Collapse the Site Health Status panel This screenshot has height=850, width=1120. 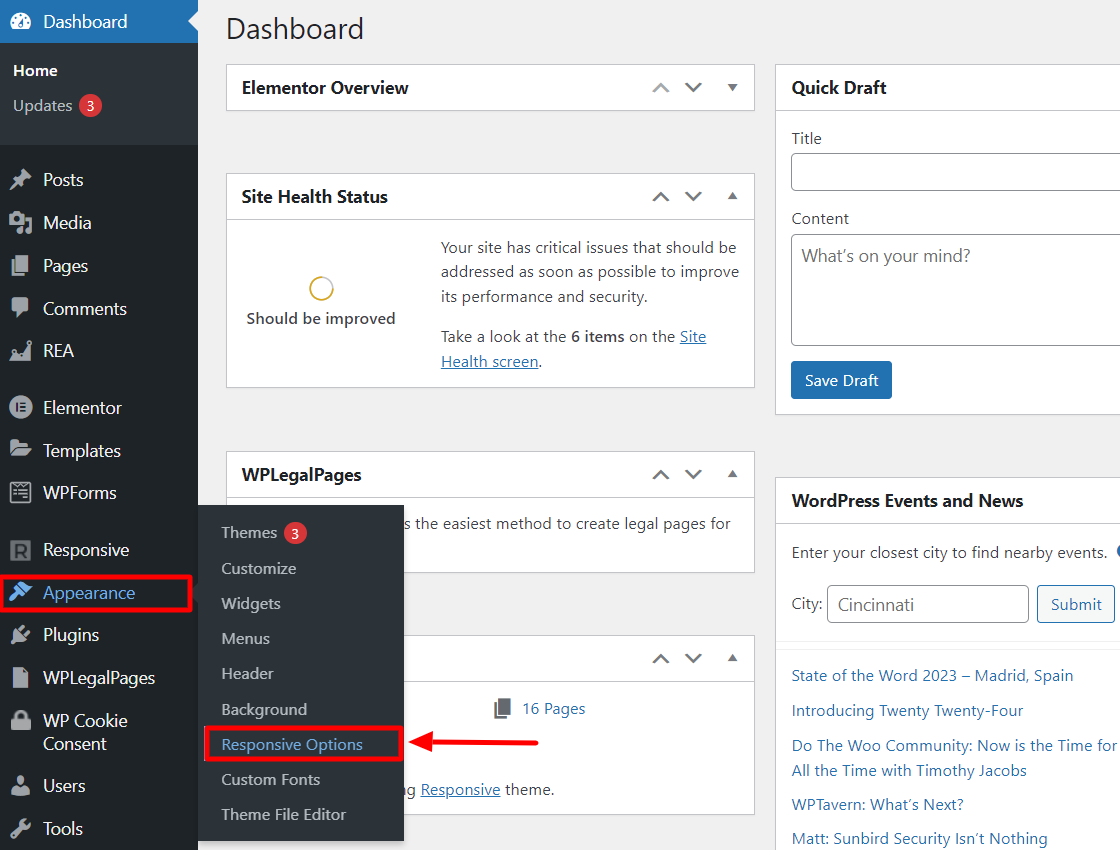pyautogui.click(x=732, y=196)
